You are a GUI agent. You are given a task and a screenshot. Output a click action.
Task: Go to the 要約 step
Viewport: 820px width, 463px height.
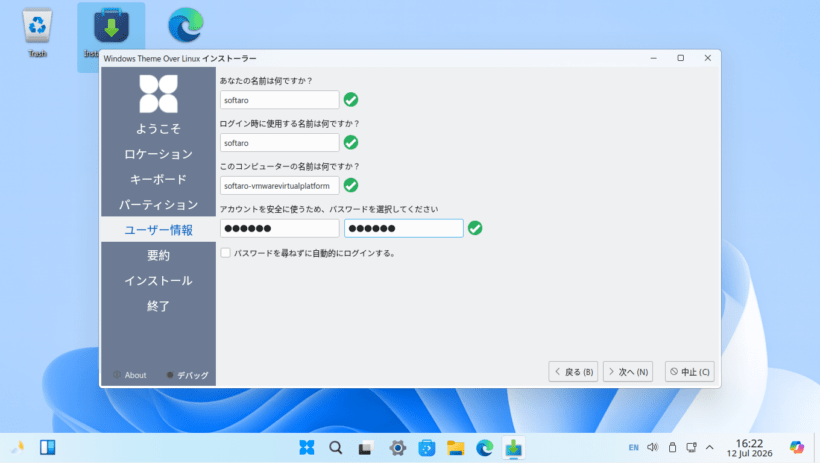[x=158, y=255]
